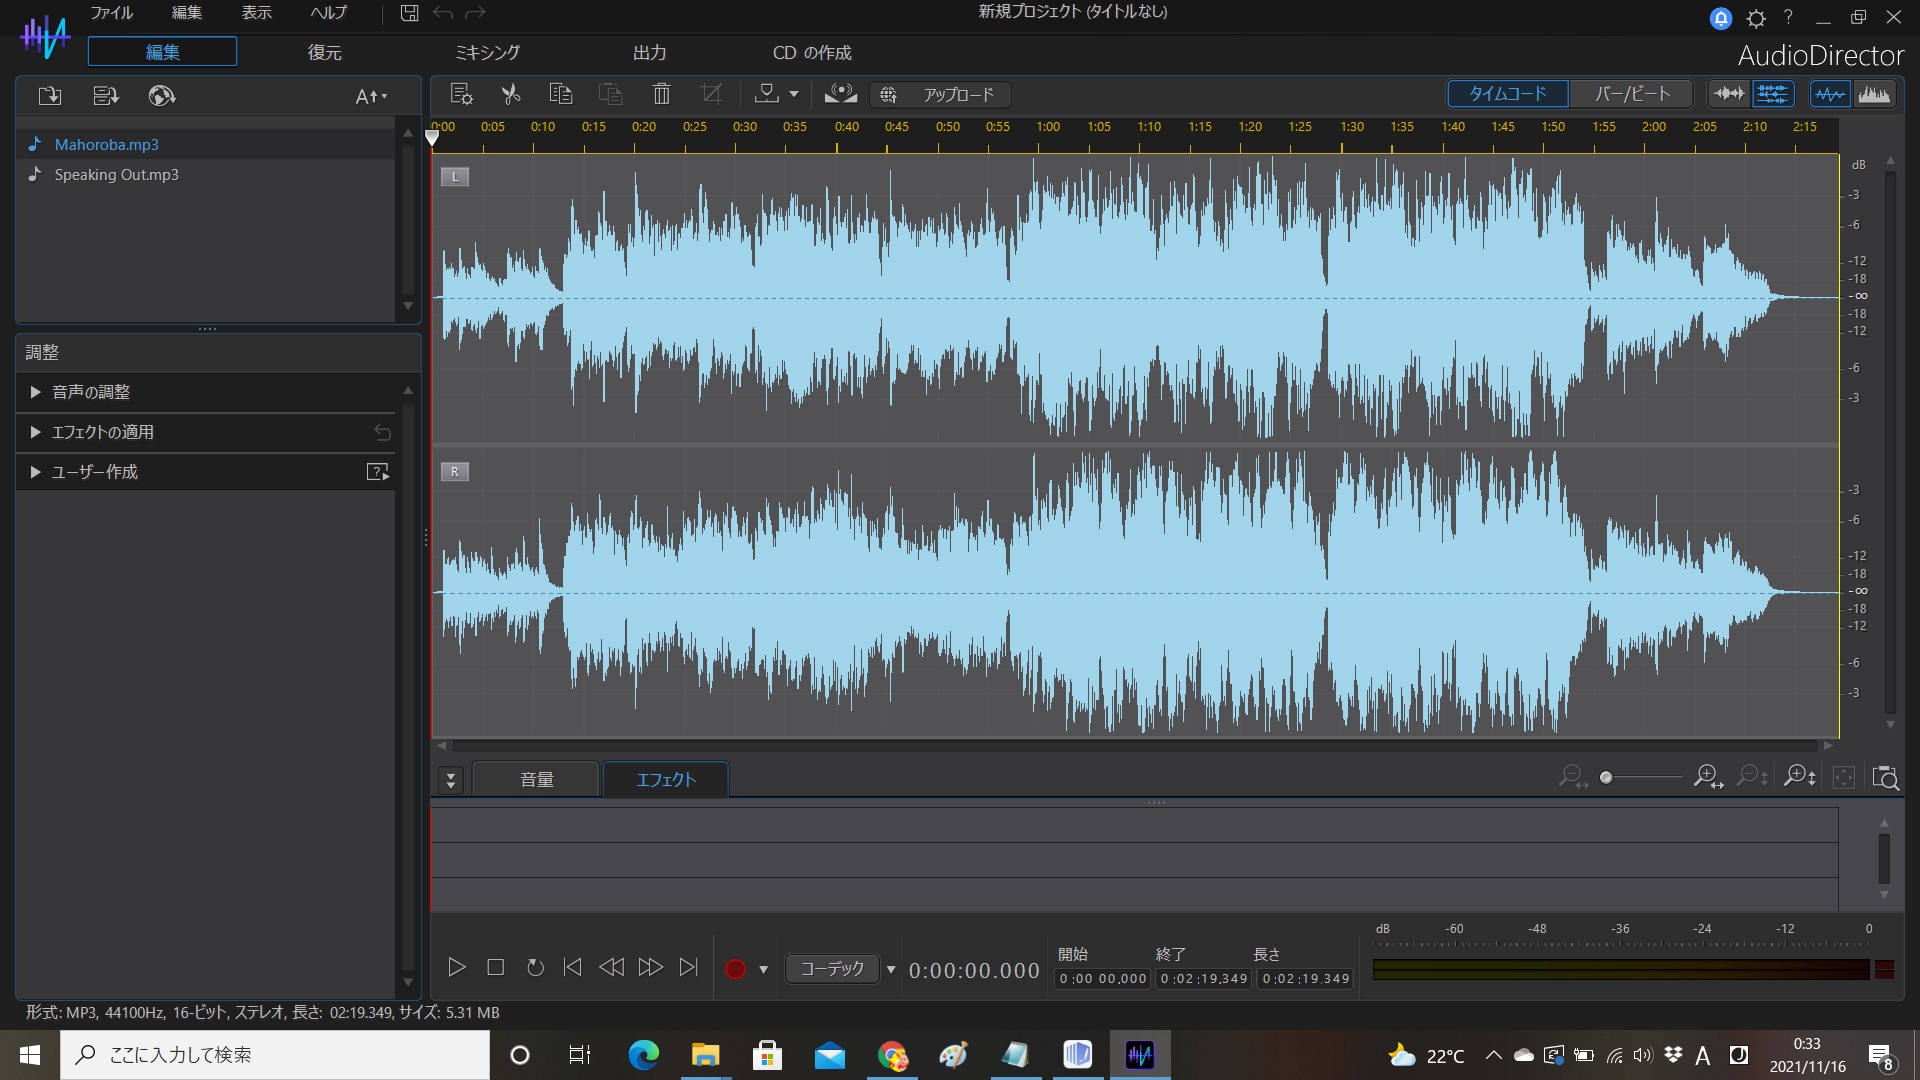This screenshot has width=1920, height=1080.
Task: Click the Copy icon in toolbar
Action: click(x=560, y=94)
